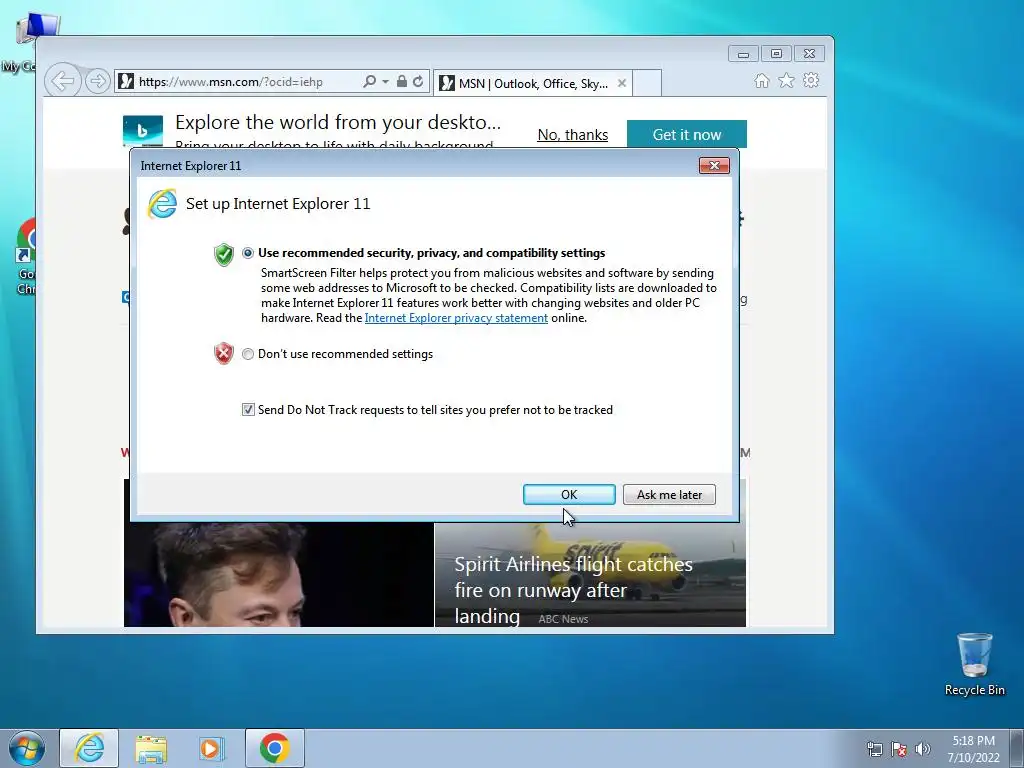Open Favorites with the star icon
Image resolution: width=1024 pixels, height=768 pixels.
click(786, 80)
